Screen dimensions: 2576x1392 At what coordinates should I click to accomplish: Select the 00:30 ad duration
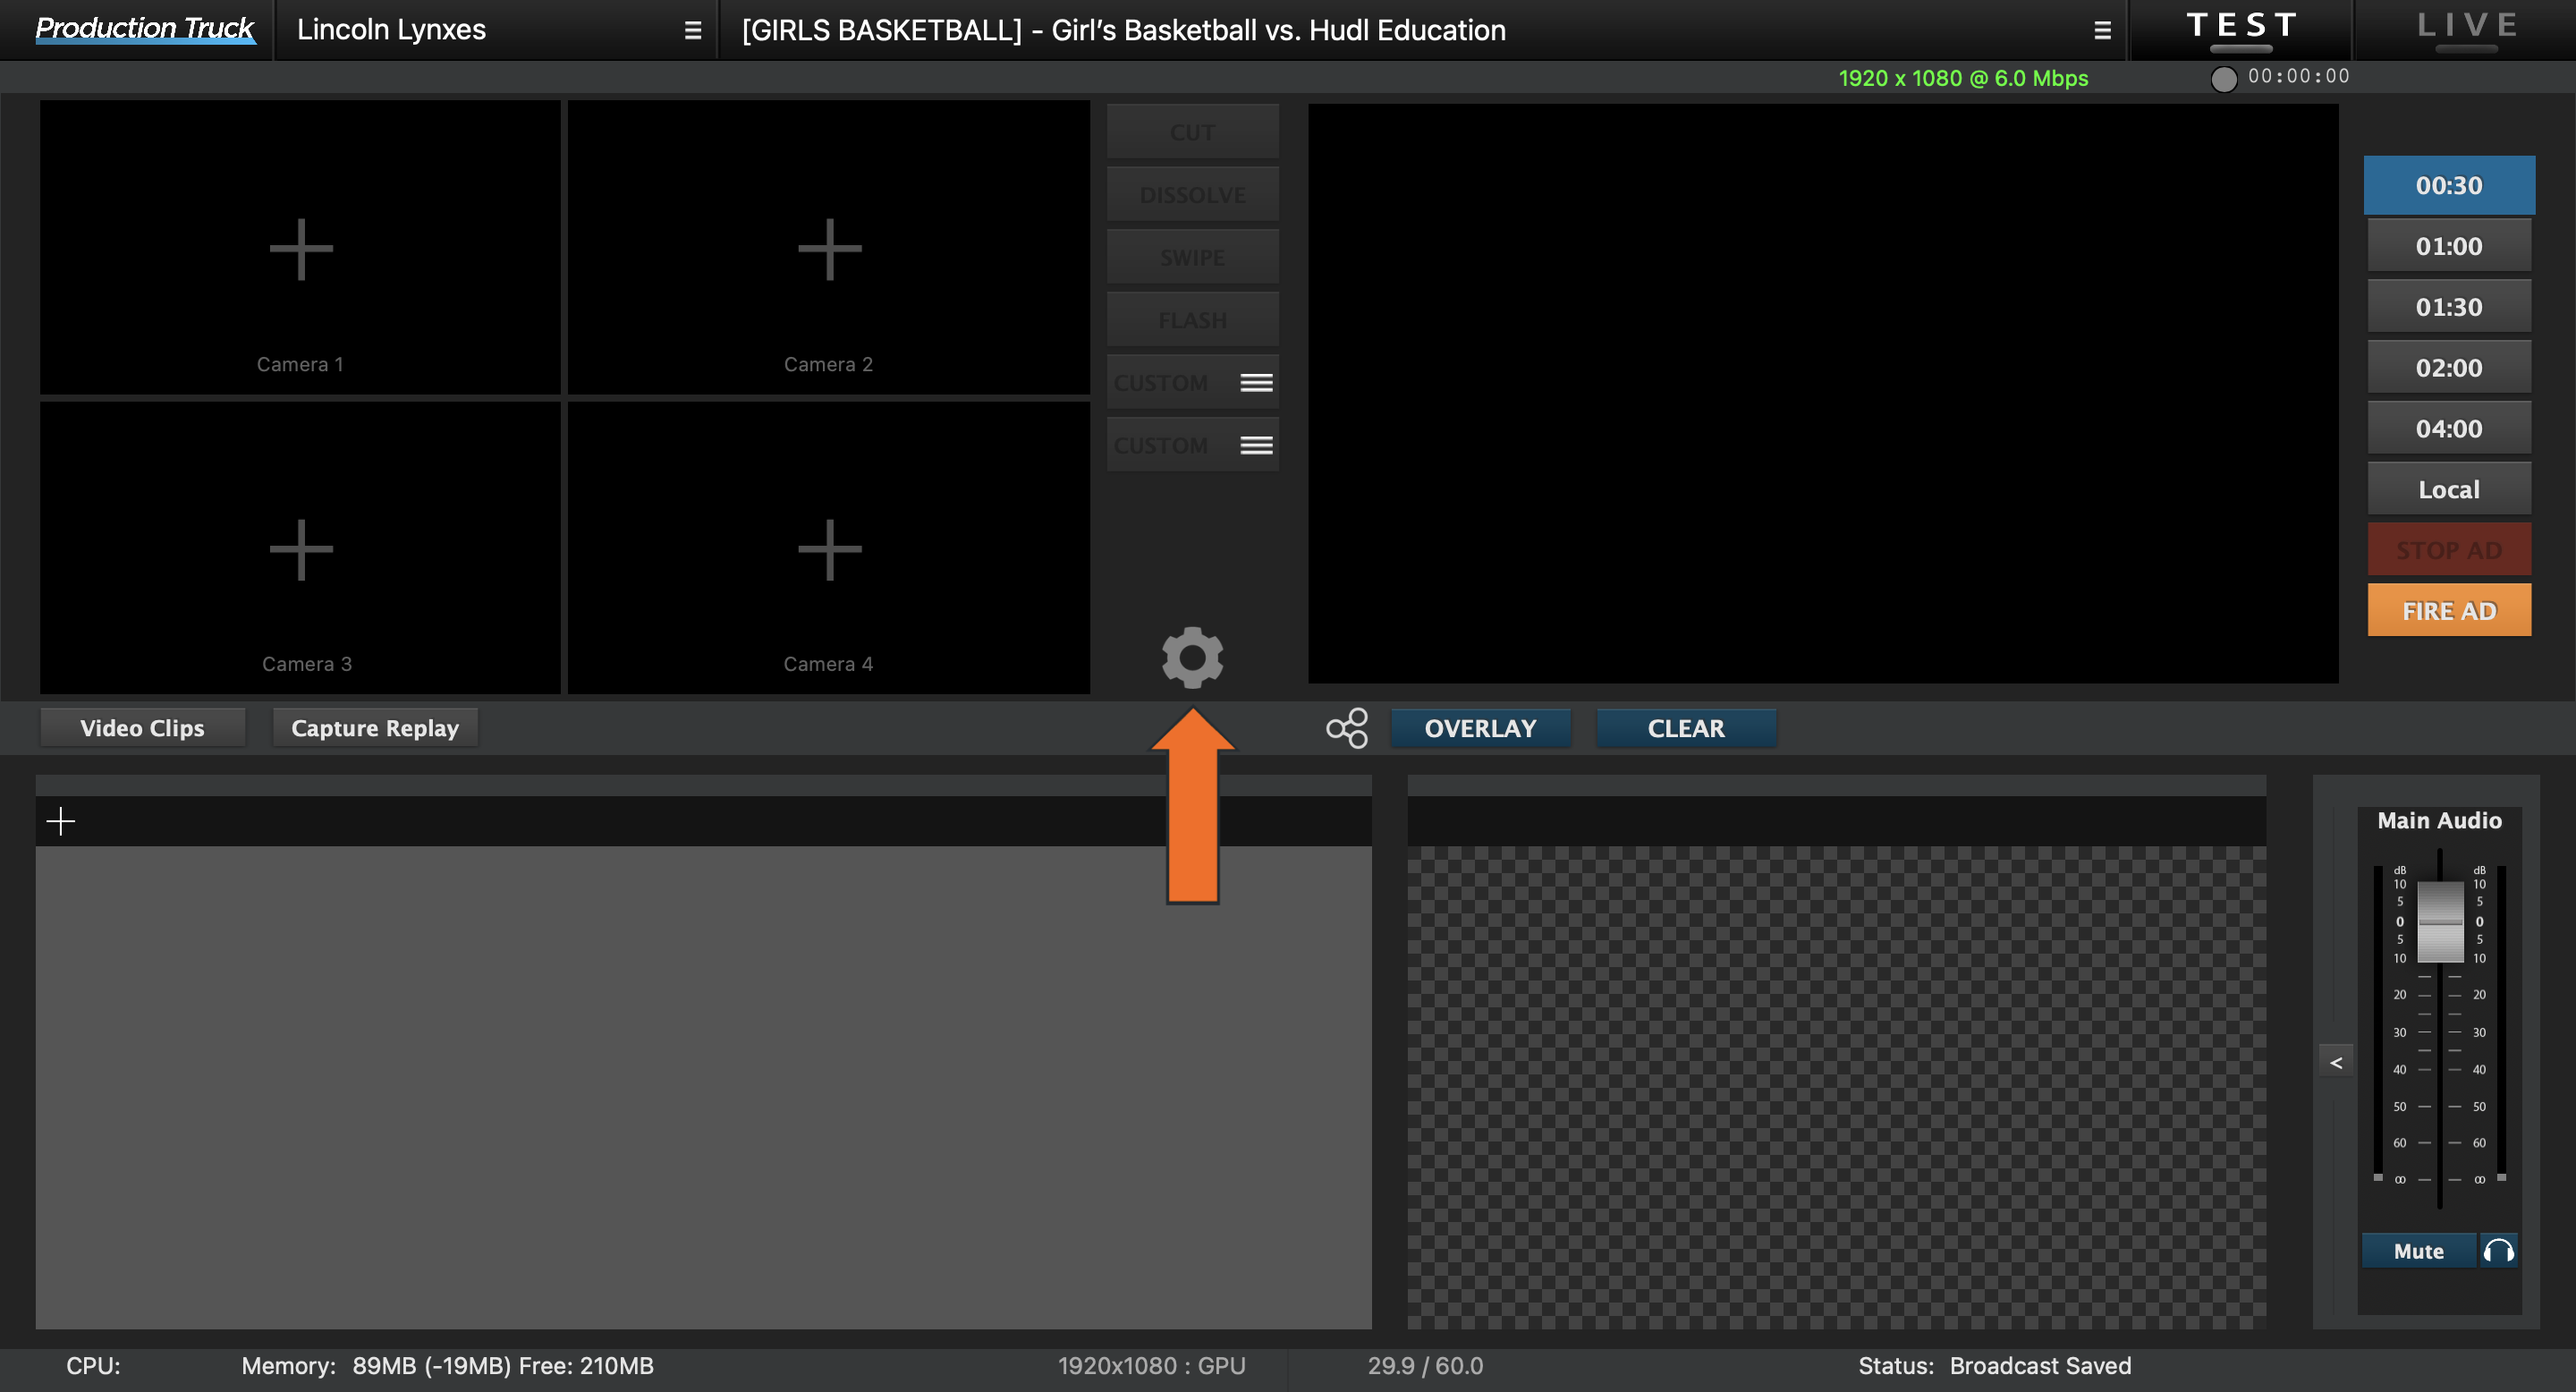point(2448,184)
